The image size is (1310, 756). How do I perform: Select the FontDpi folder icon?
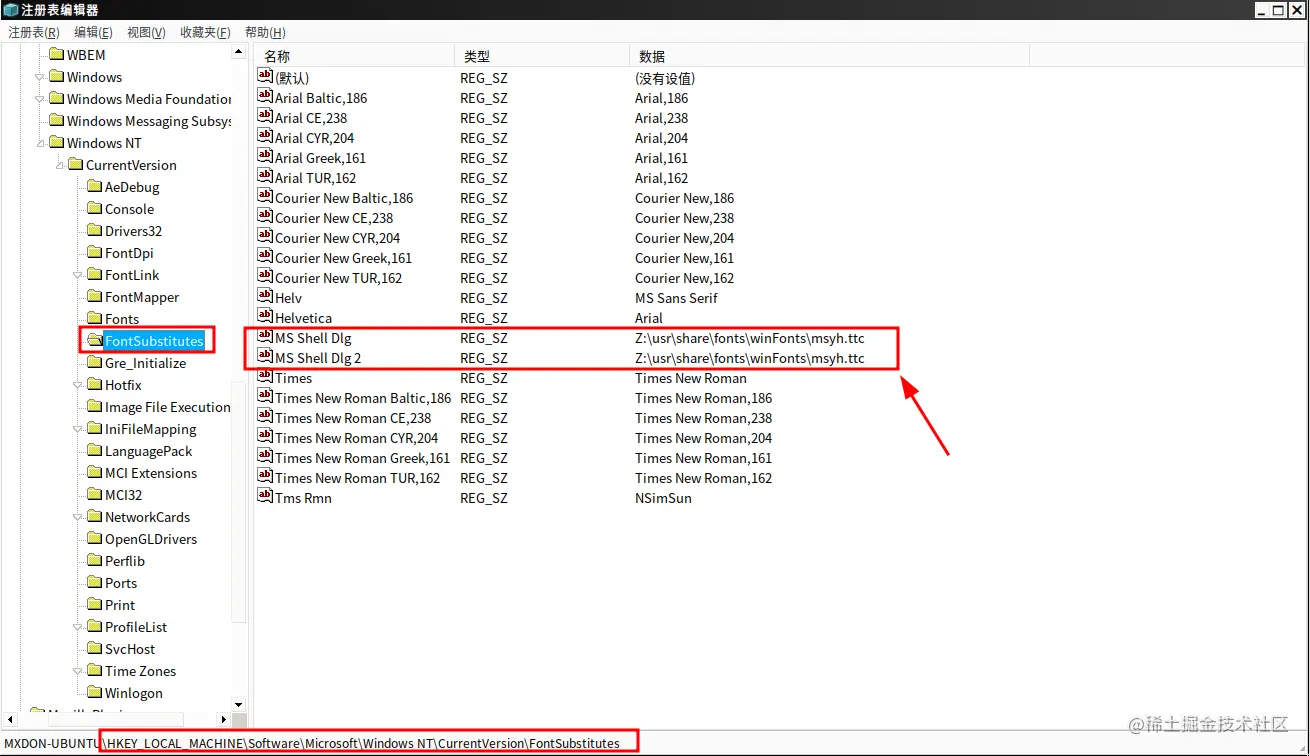pyautogui.click(x=95, y=253)
